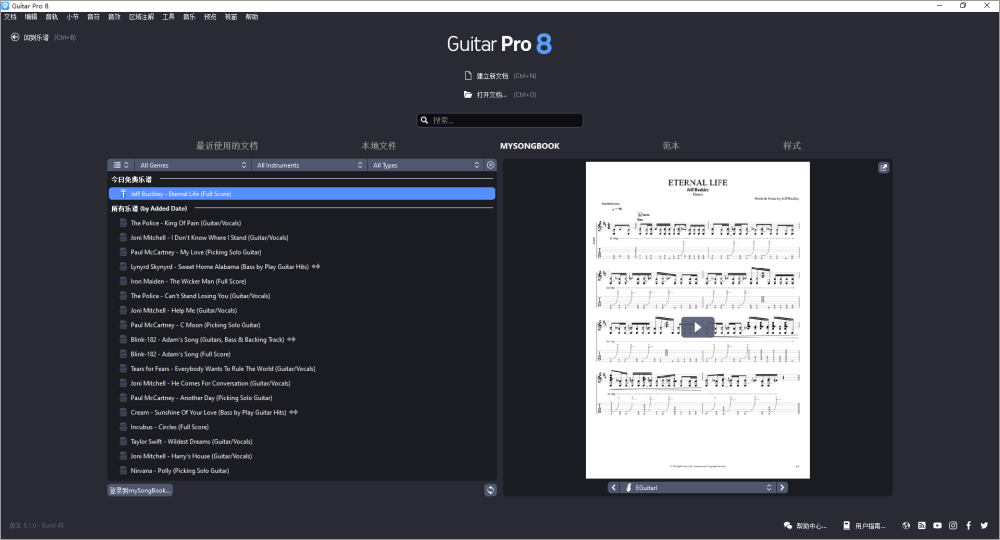Screen dimensions: 1000x540
Task: Click the 登录到mySongBook button
Action: coord(140,490)
